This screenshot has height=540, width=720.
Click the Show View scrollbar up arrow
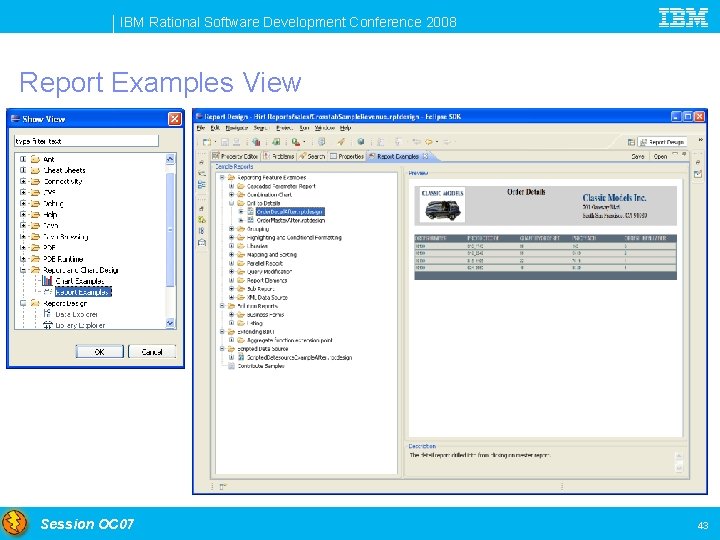(x=170, y=159)
